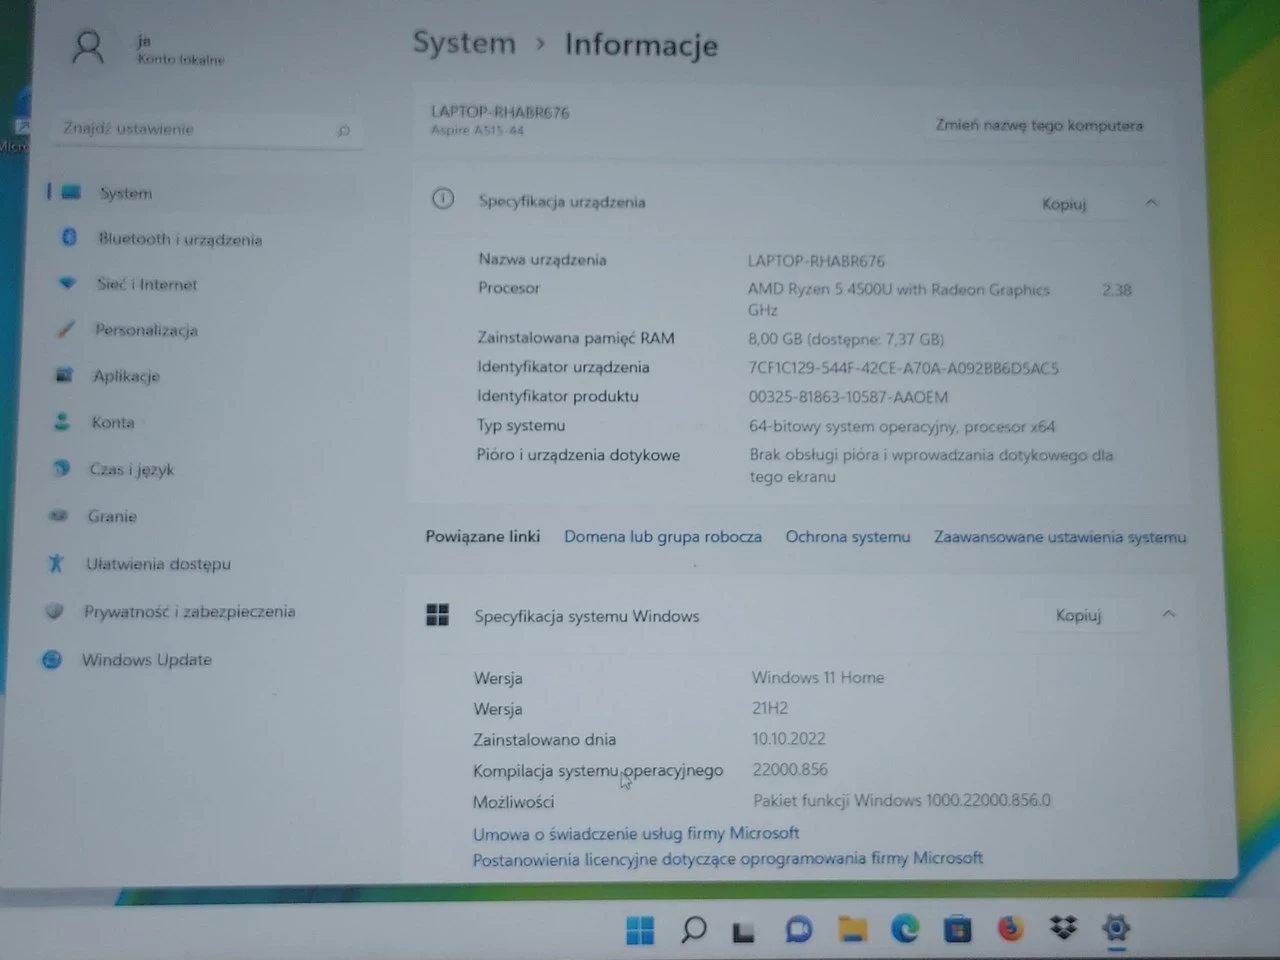Click the Windows logo beside Specyfikacja systemu
Viewport: 1280px width, 960px height.
click(x=437, y=614)
